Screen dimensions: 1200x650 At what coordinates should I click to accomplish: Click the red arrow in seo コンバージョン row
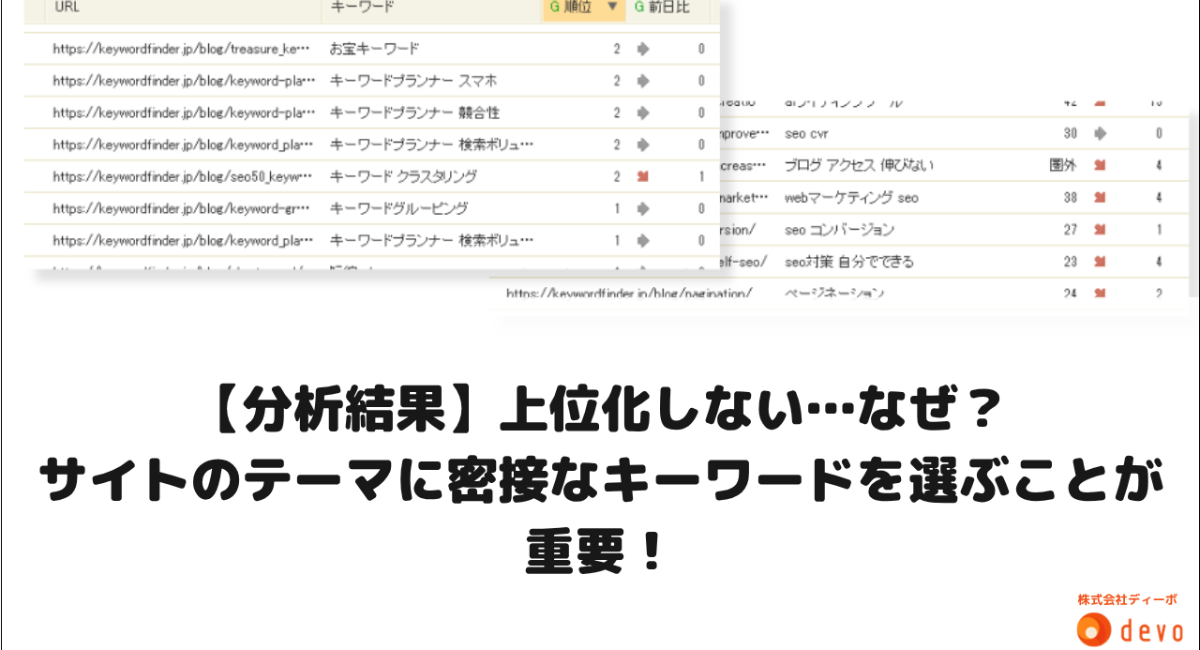coord(1101,230)
